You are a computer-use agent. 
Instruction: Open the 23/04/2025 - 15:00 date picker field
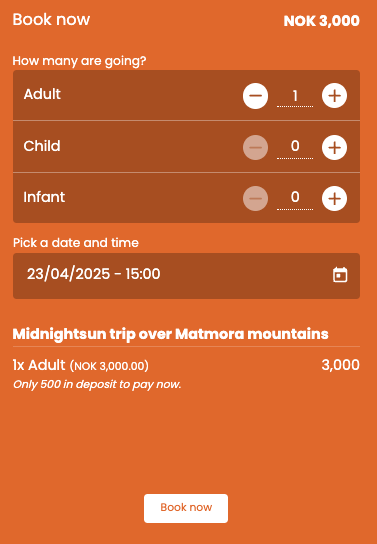[x=186, y=276]
